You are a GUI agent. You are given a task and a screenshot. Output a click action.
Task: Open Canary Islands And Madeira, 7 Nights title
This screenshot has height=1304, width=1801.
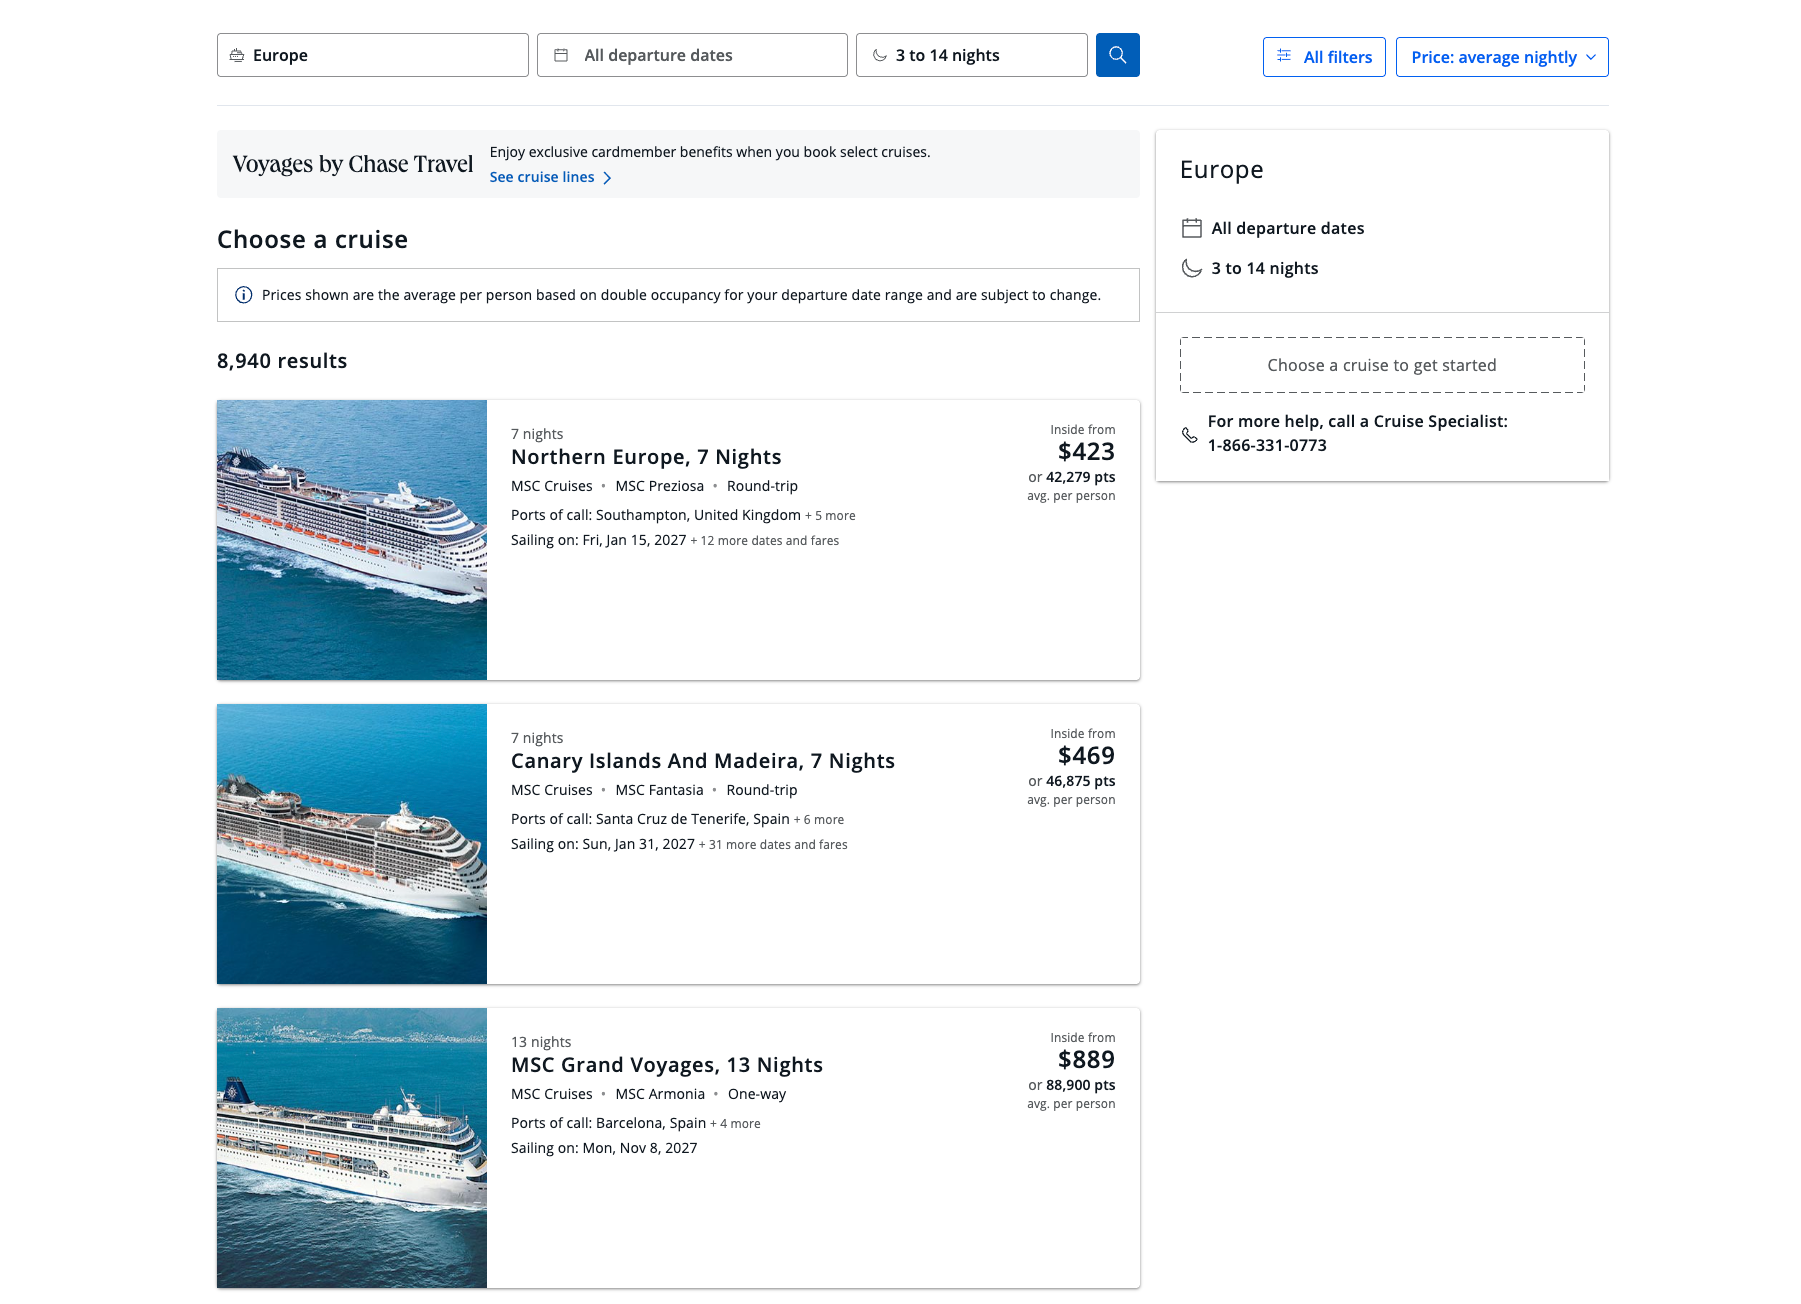703,761
